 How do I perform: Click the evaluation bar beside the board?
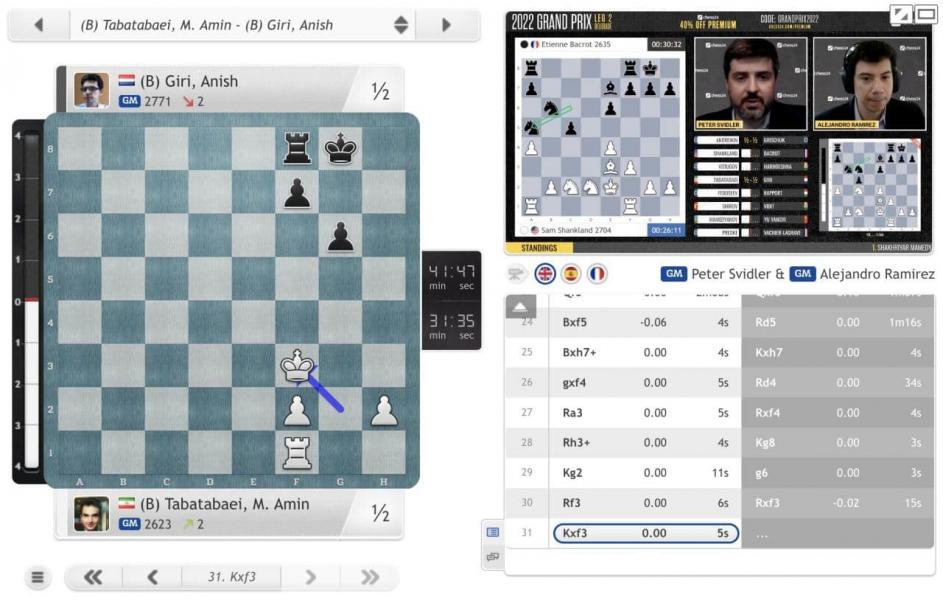pyautogui.click(x=29, y=300)
